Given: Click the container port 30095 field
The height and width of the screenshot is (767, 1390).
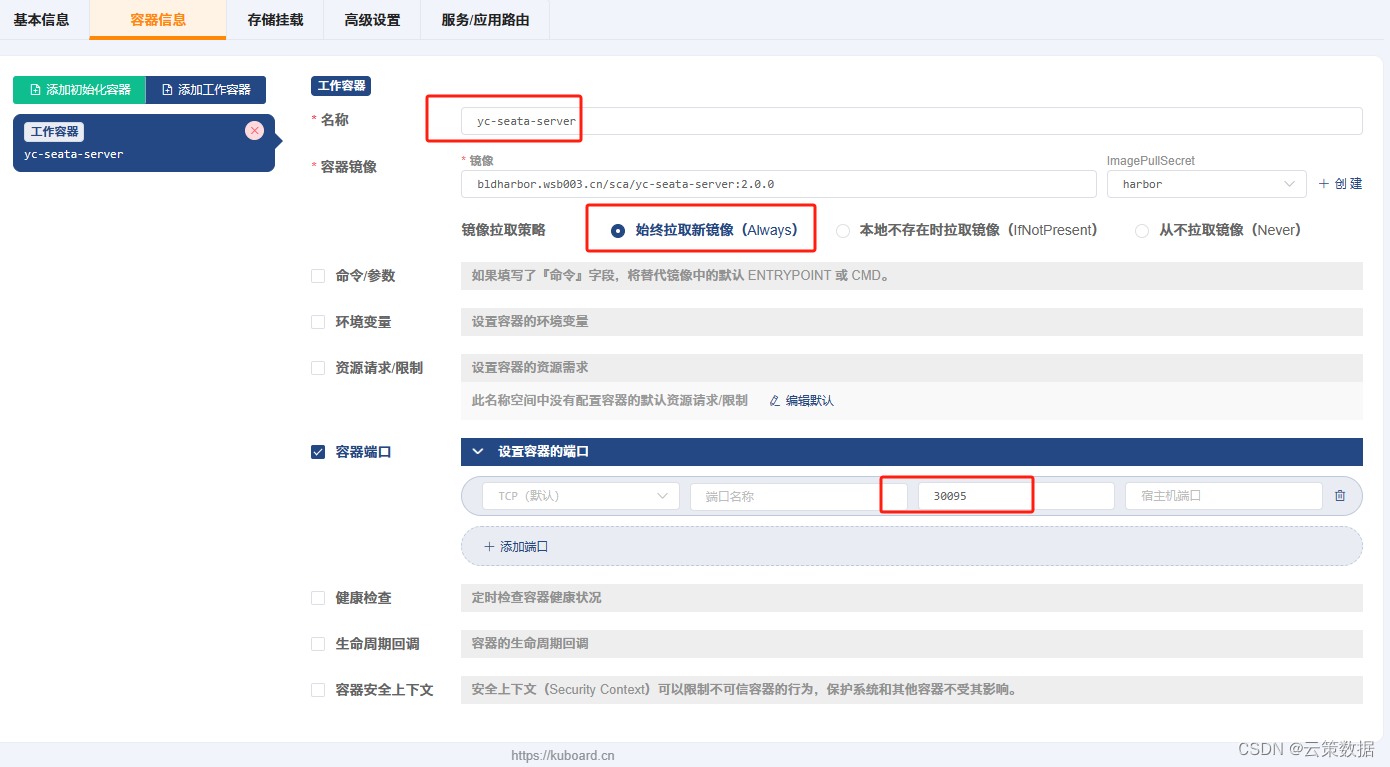Looking at the screenshot, I should click(x=1016, y=496).
